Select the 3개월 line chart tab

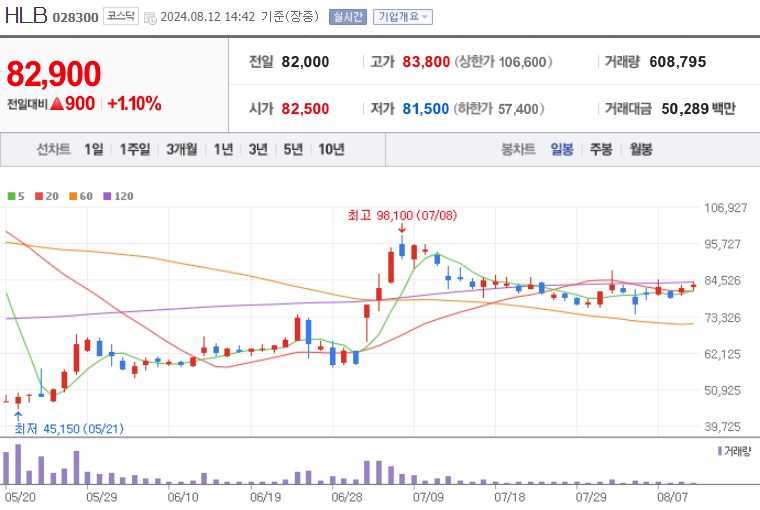182,149
